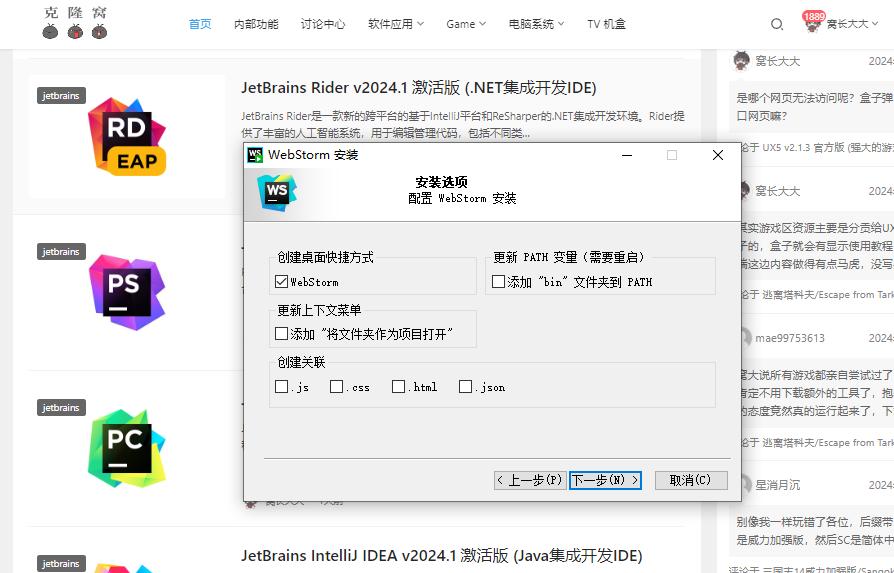The width and height of the screenshot is (894, 573).
Task: Open the Rider RD EAP thumbnail
Action: [127, 137]
